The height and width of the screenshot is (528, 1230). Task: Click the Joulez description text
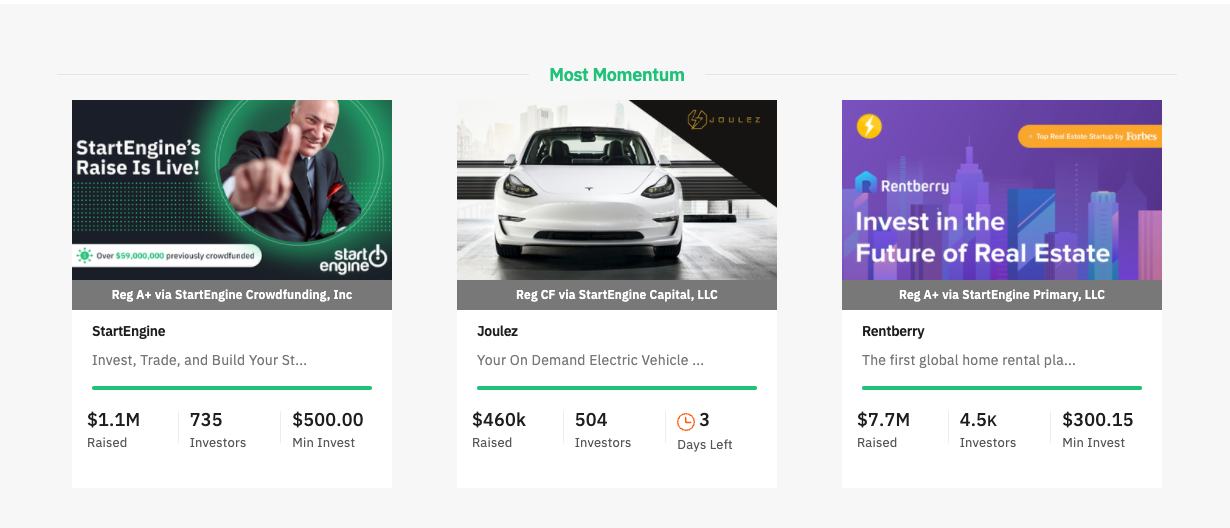(x=590, y=360)
